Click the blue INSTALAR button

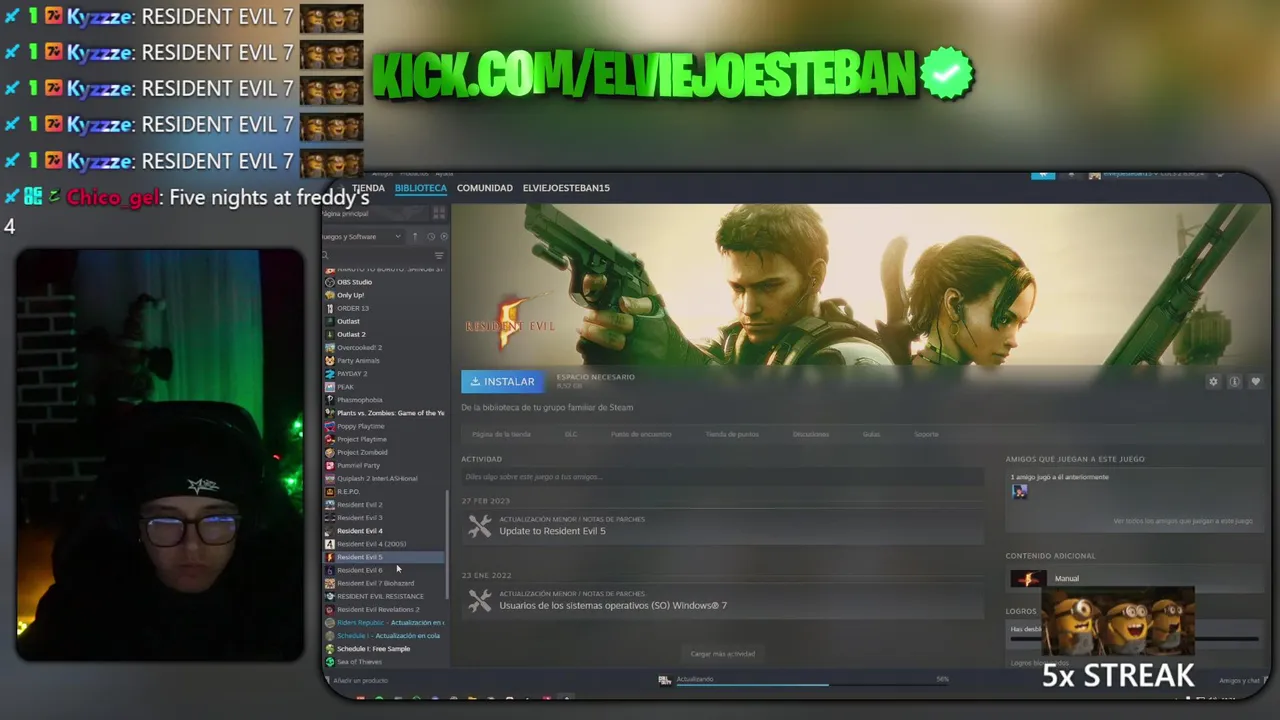click(x=502, y=381)
